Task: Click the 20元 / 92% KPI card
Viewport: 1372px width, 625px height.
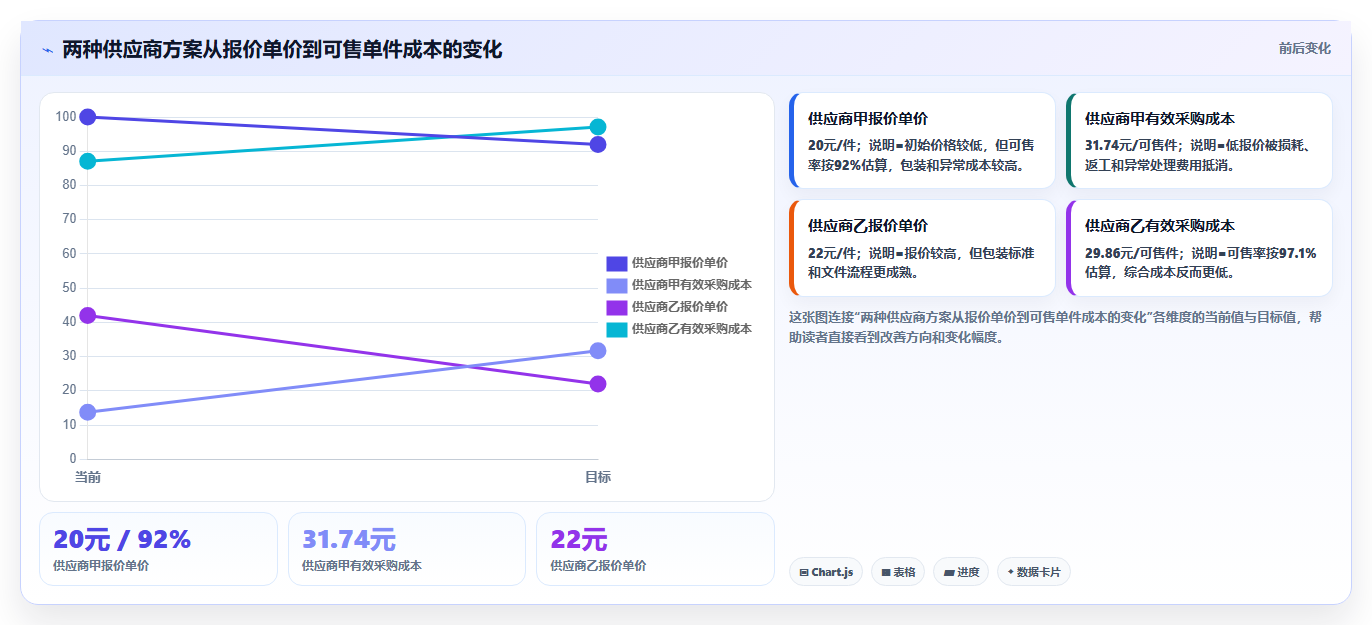Action: pos(158,549)
